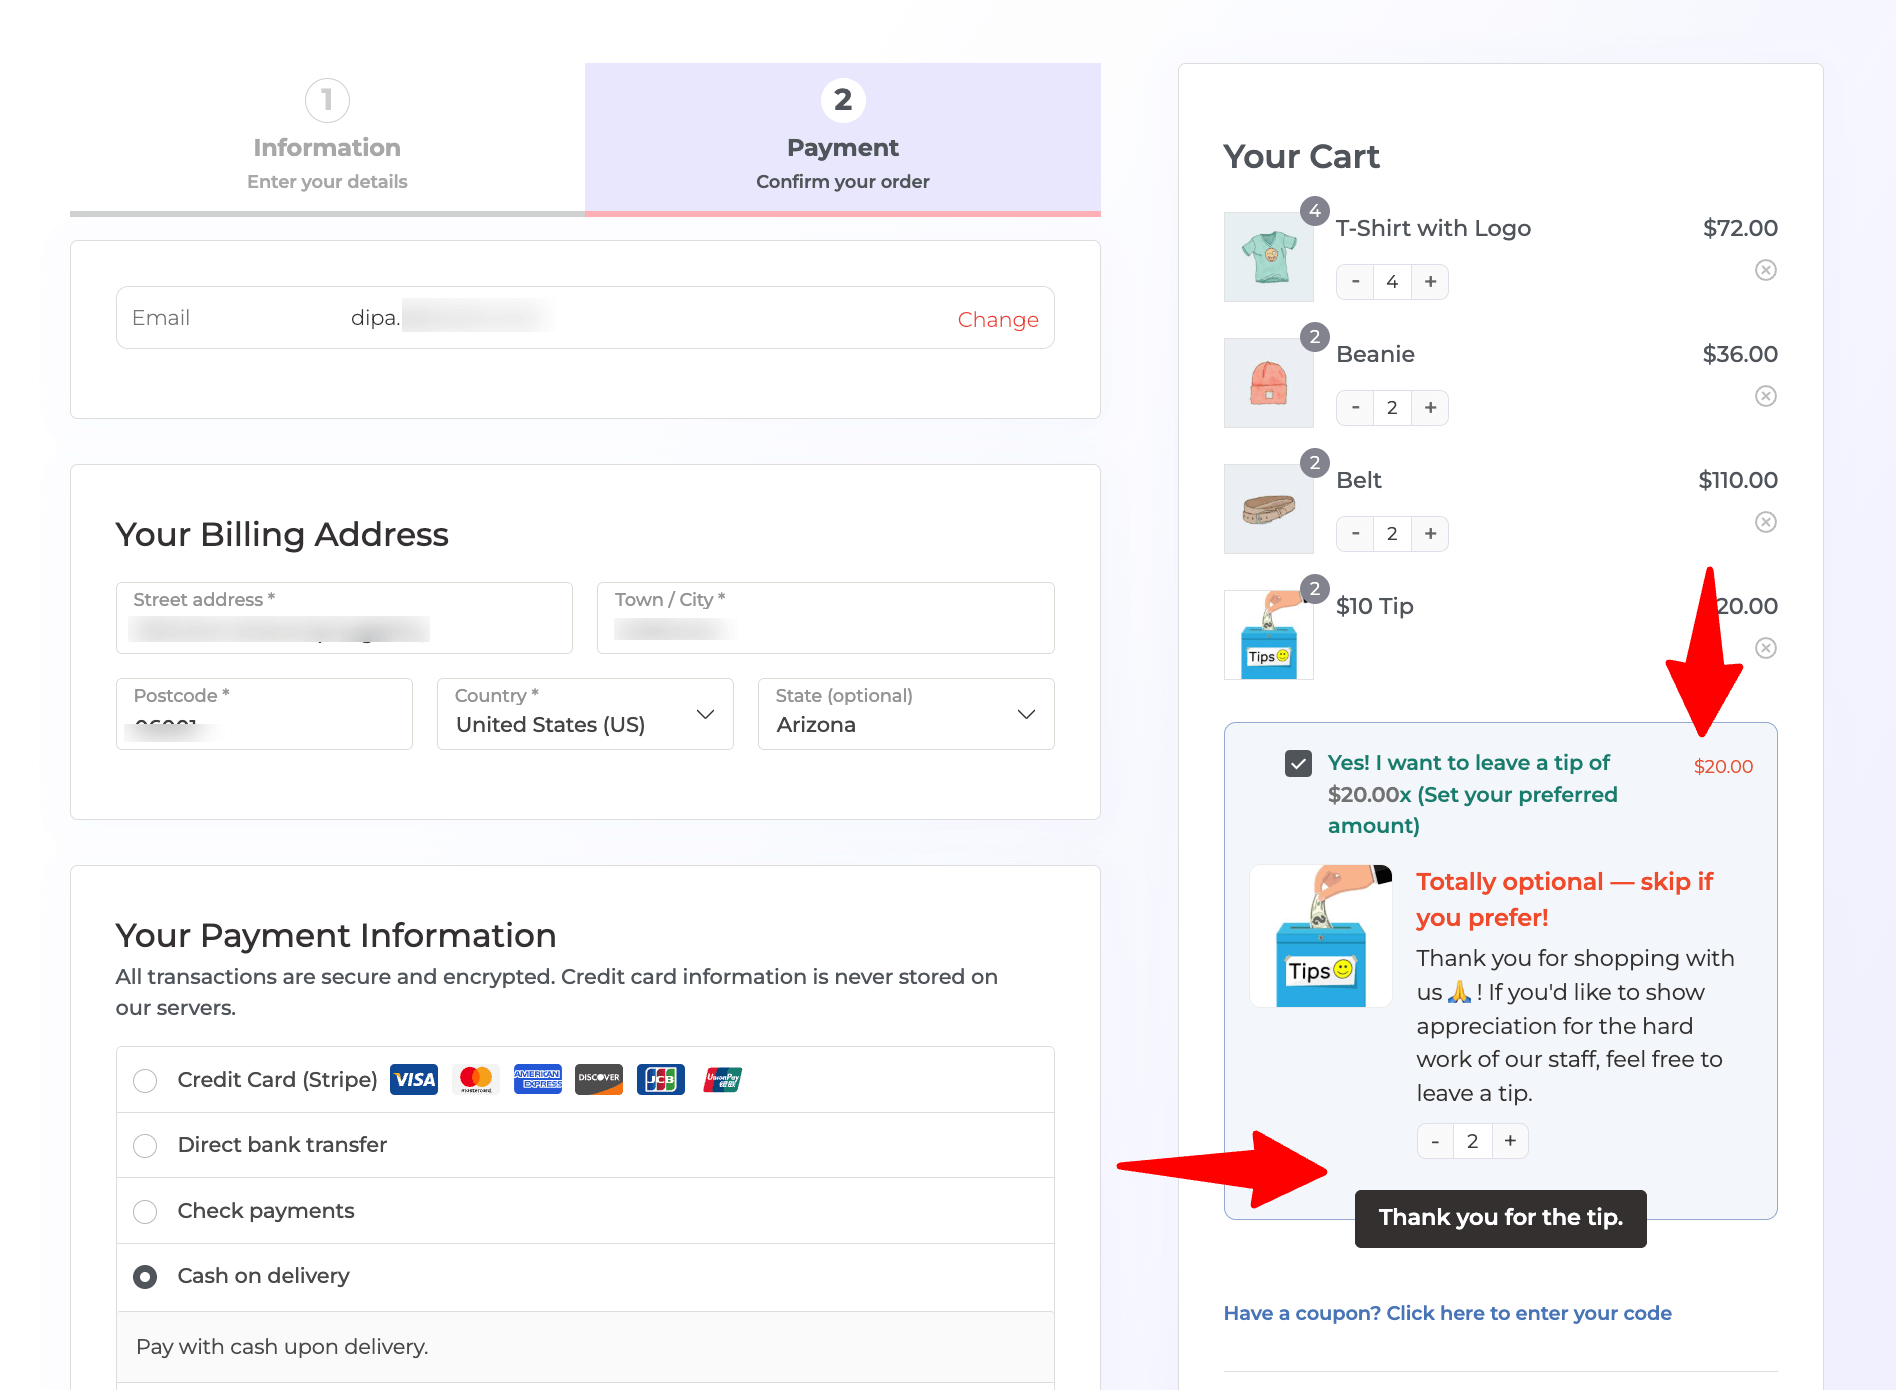
Task: Click 'Pay with cash upon delivery.' text
Action: (282, 1347)
